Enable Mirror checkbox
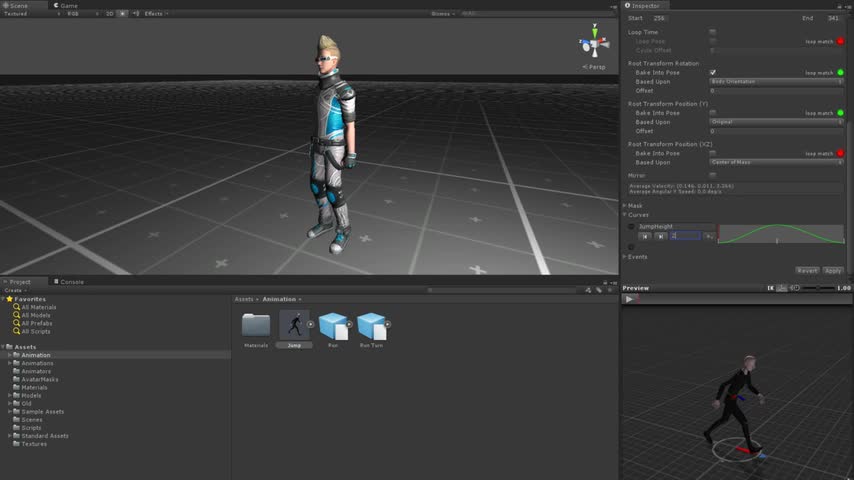The width and height of the screenshot is (854, 480). (712, 175)
